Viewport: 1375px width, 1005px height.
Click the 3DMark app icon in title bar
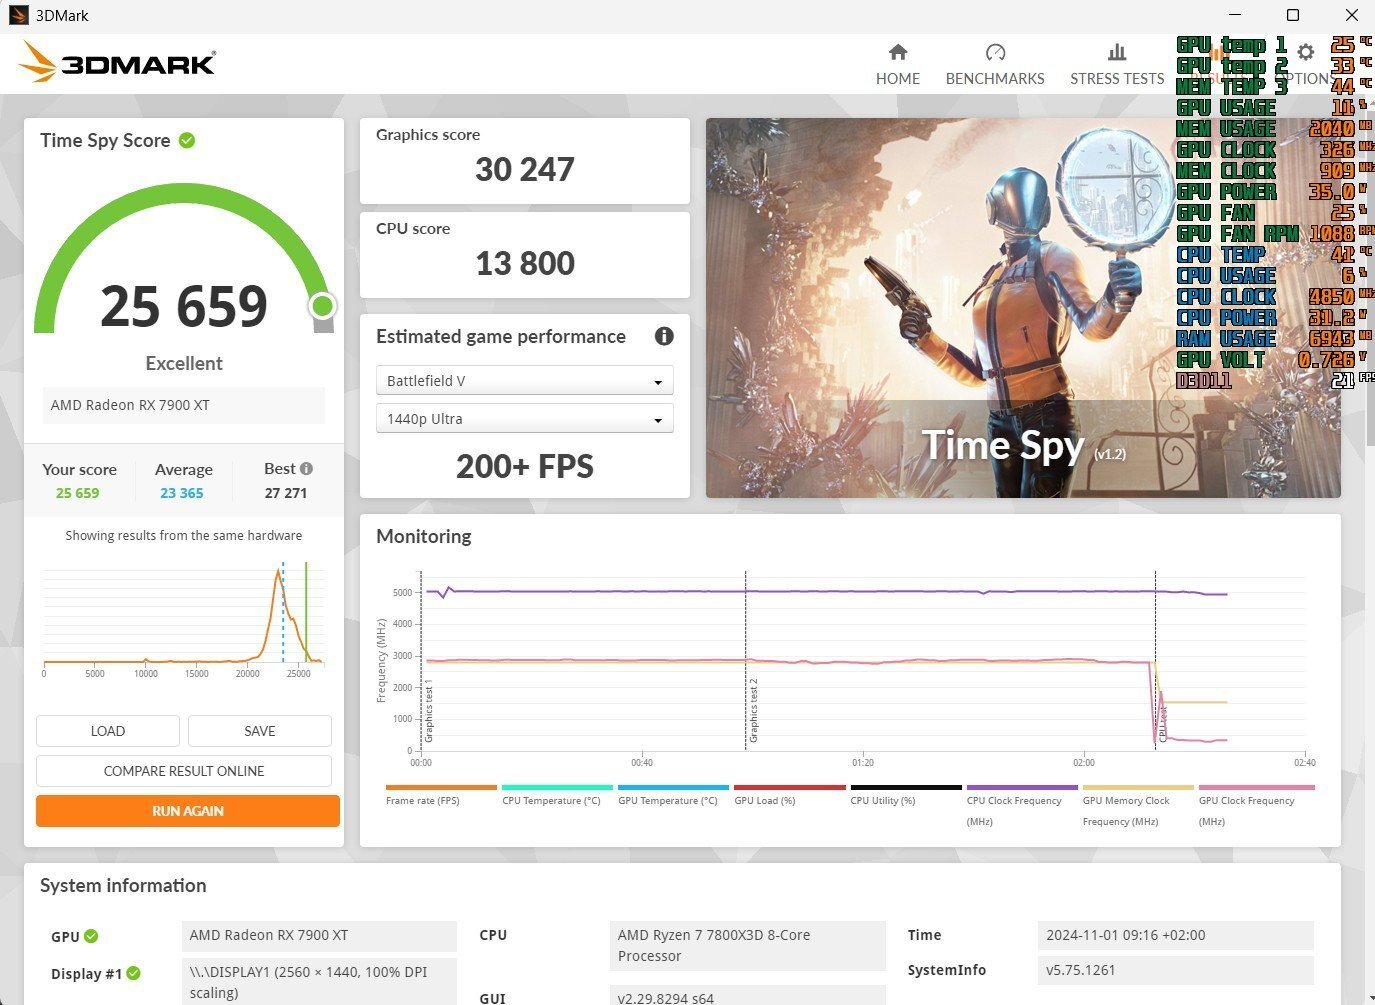coord(19,15)
